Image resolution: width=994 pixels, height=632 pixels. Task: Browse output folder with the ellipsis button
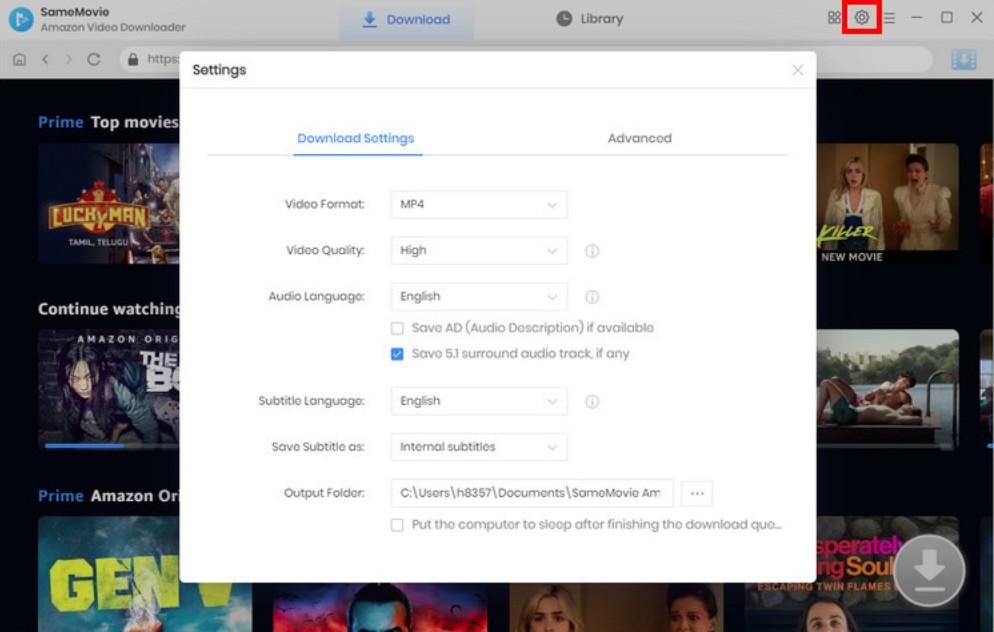[697, 493]
